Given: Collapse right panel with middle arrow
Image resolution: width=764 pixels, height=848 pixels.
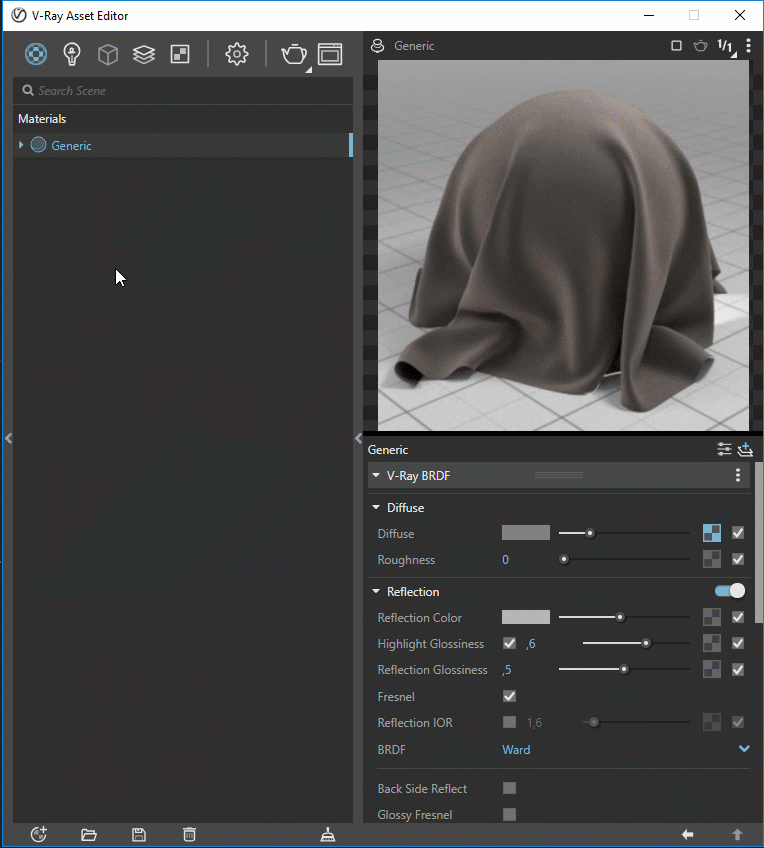Looking at the screenshot, I should 358,438.
